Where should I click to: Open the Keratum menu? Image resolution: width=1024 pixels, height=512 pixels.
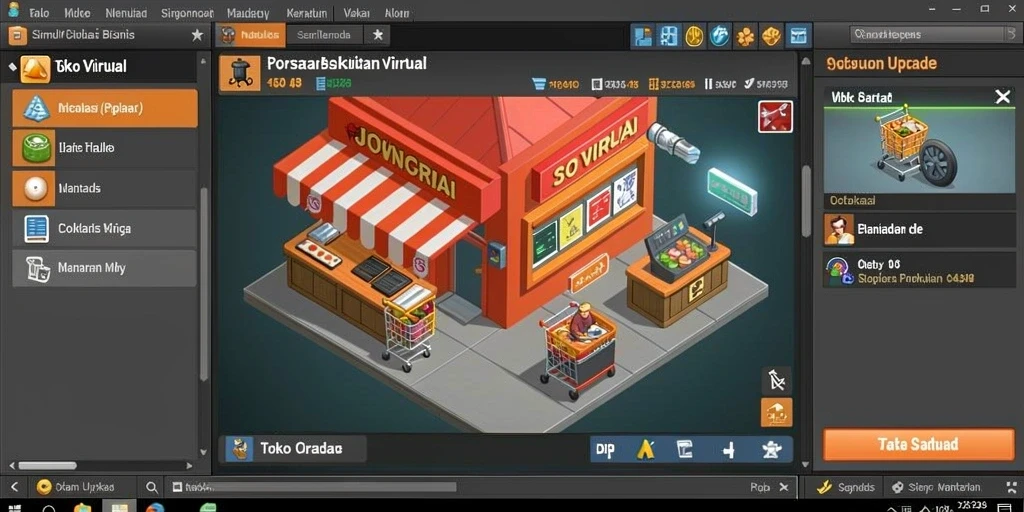tap(306, 12)
